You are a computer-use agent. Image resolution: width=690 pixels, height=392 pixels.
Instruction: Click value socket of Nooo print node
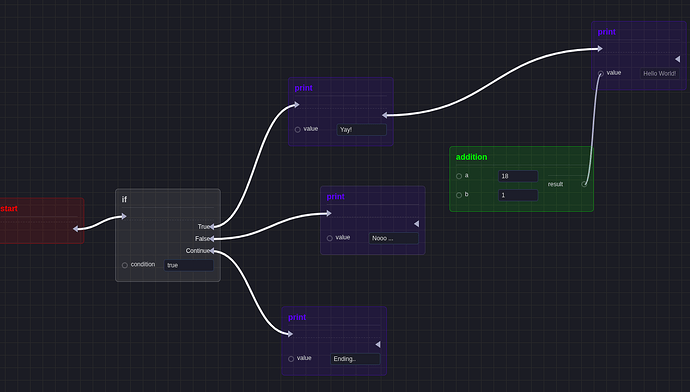coord(330,238)
